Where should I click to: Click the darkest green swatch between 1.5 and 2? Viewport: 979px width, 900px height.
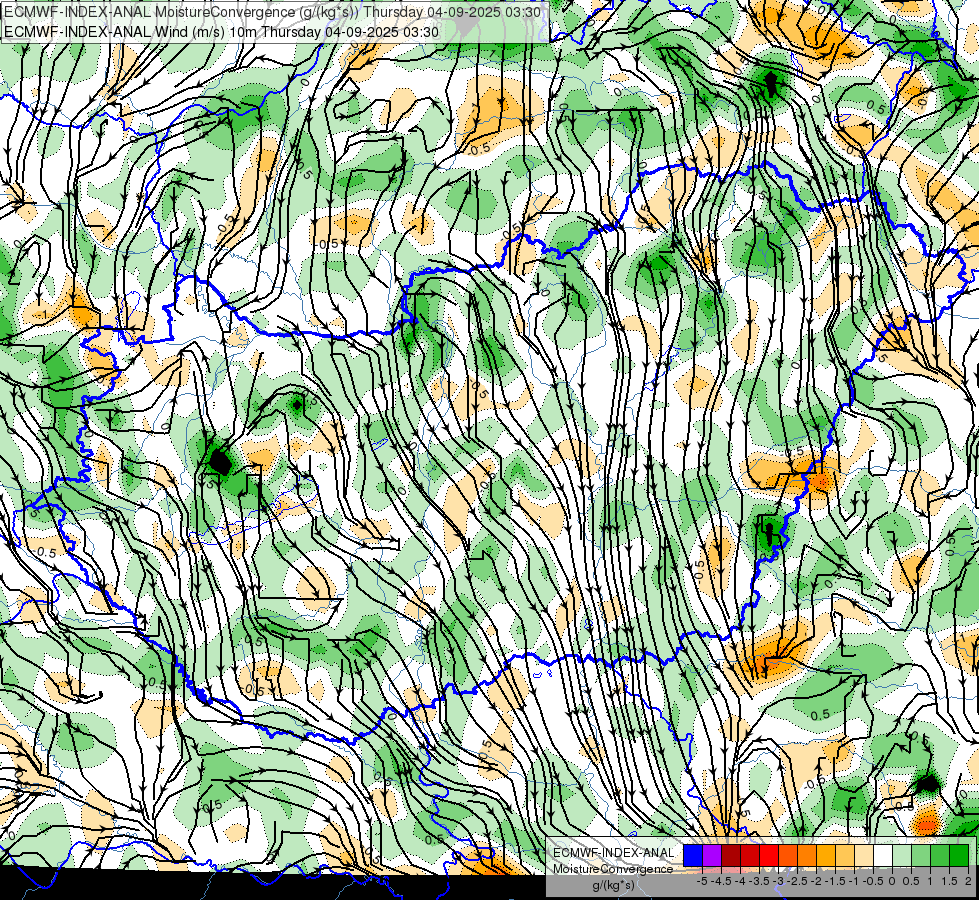click(959, 855)
